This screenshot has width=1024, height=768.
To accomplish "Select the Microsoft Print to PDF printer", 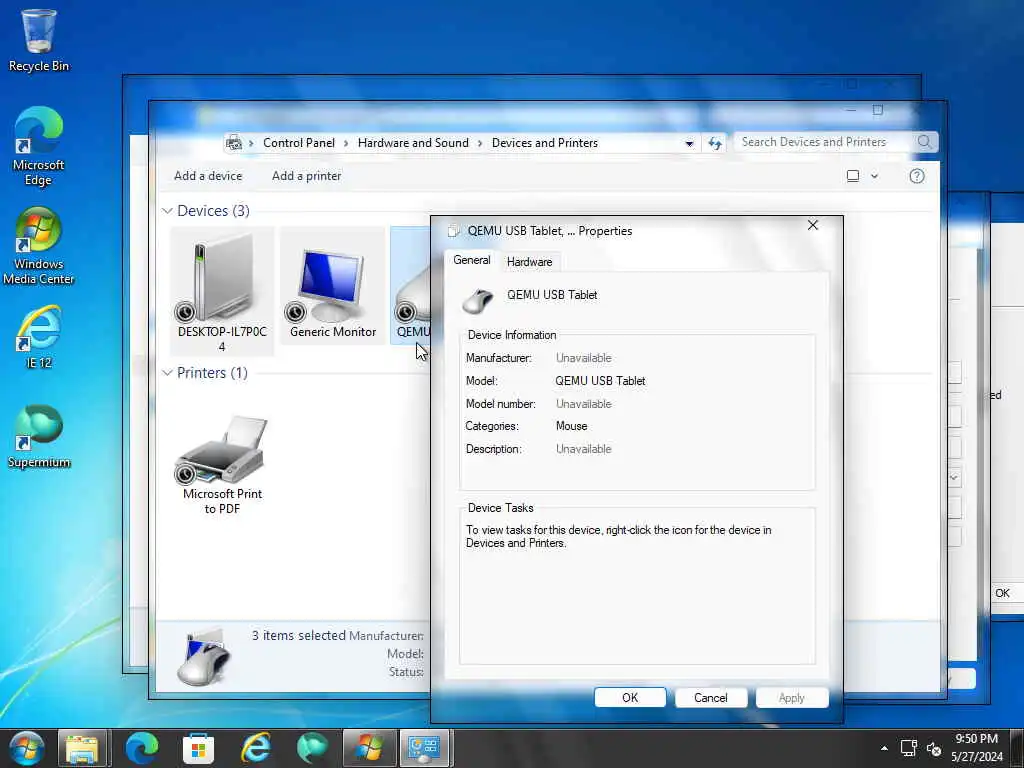I will pos(222,464).
